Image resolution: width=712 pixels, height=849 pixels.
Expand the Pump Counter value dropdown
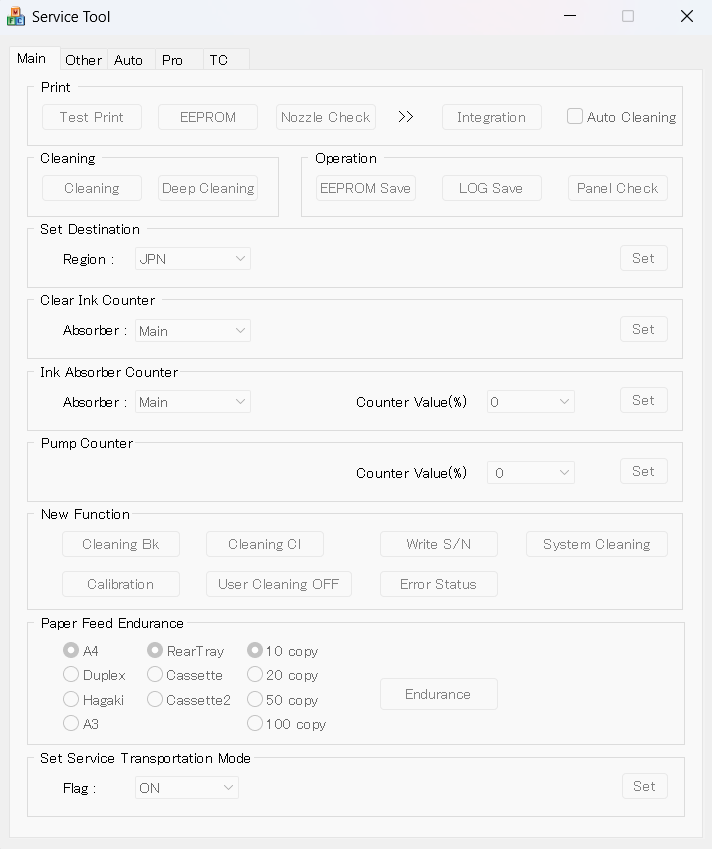pos(531,473)
